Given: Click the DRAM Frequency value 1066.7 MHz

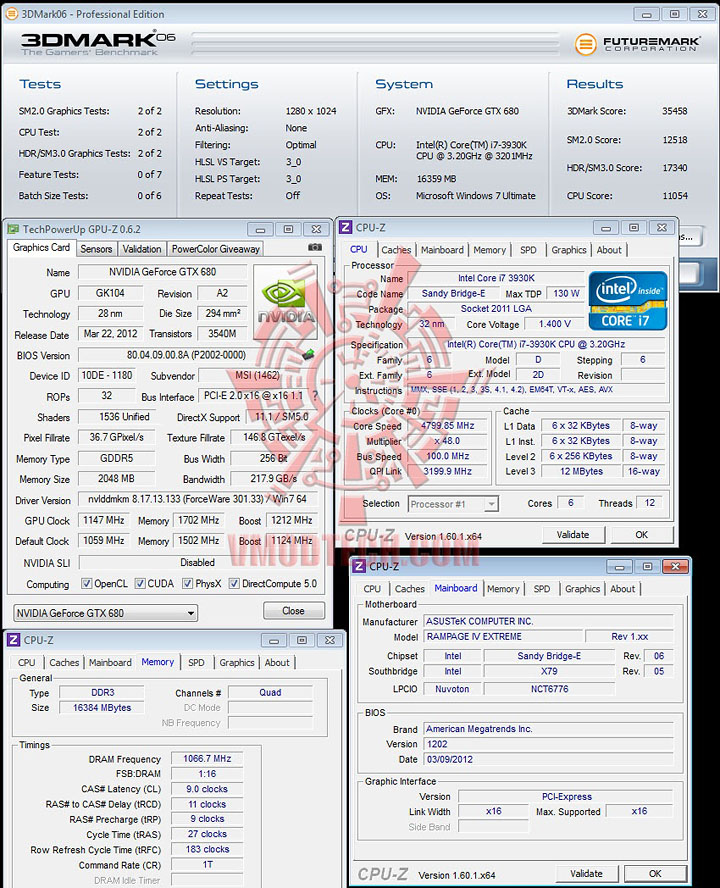Looking at the screenshot, I should coord(207,758).
